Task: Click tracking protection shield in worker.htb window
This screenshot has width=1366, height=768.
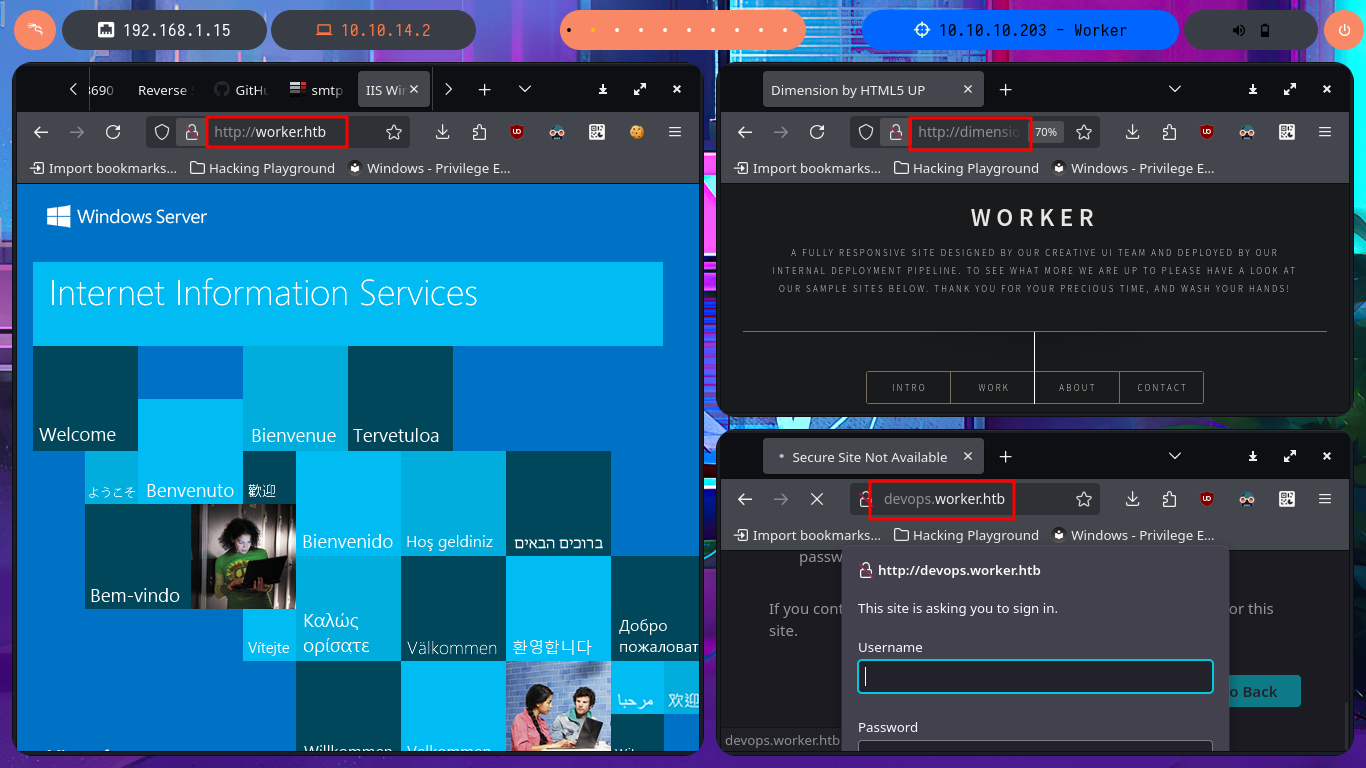Action: click(x=163, y=132)
